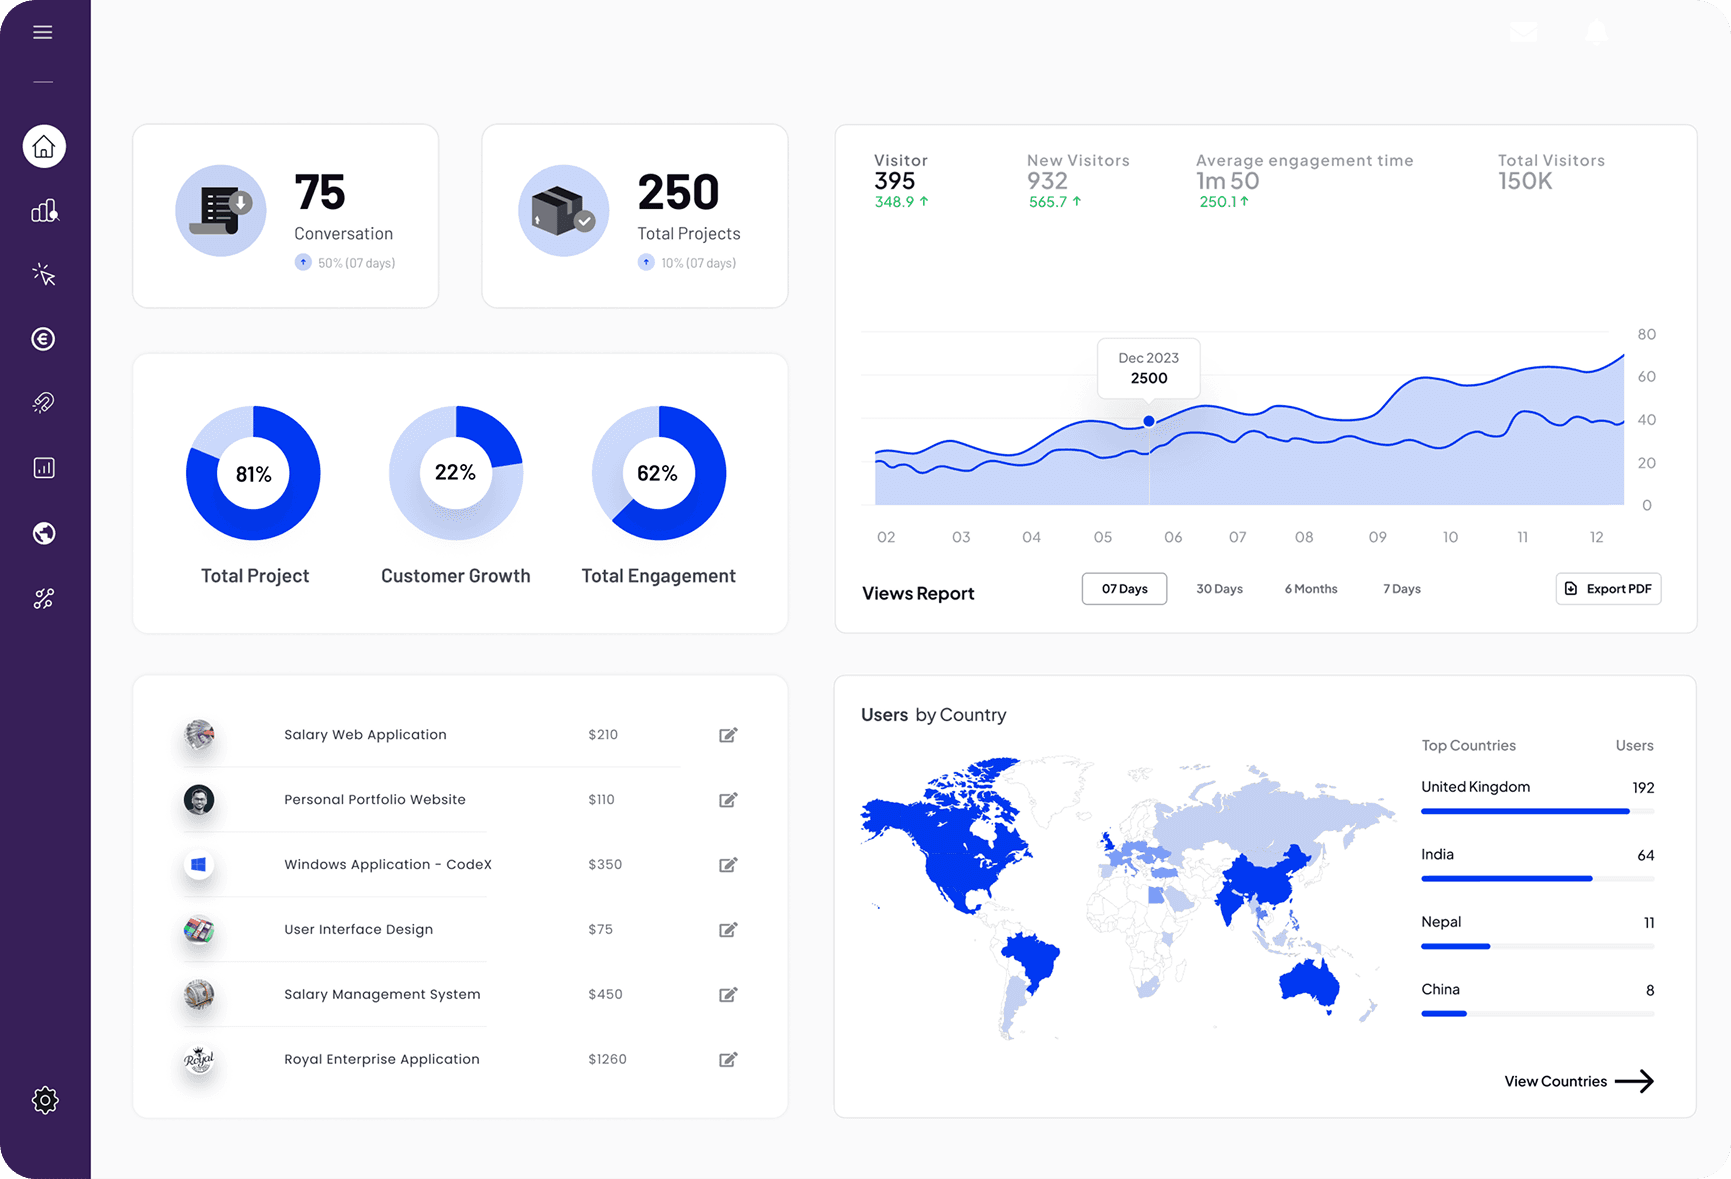Open the mail envelope icon at top right

point(1524,32)
